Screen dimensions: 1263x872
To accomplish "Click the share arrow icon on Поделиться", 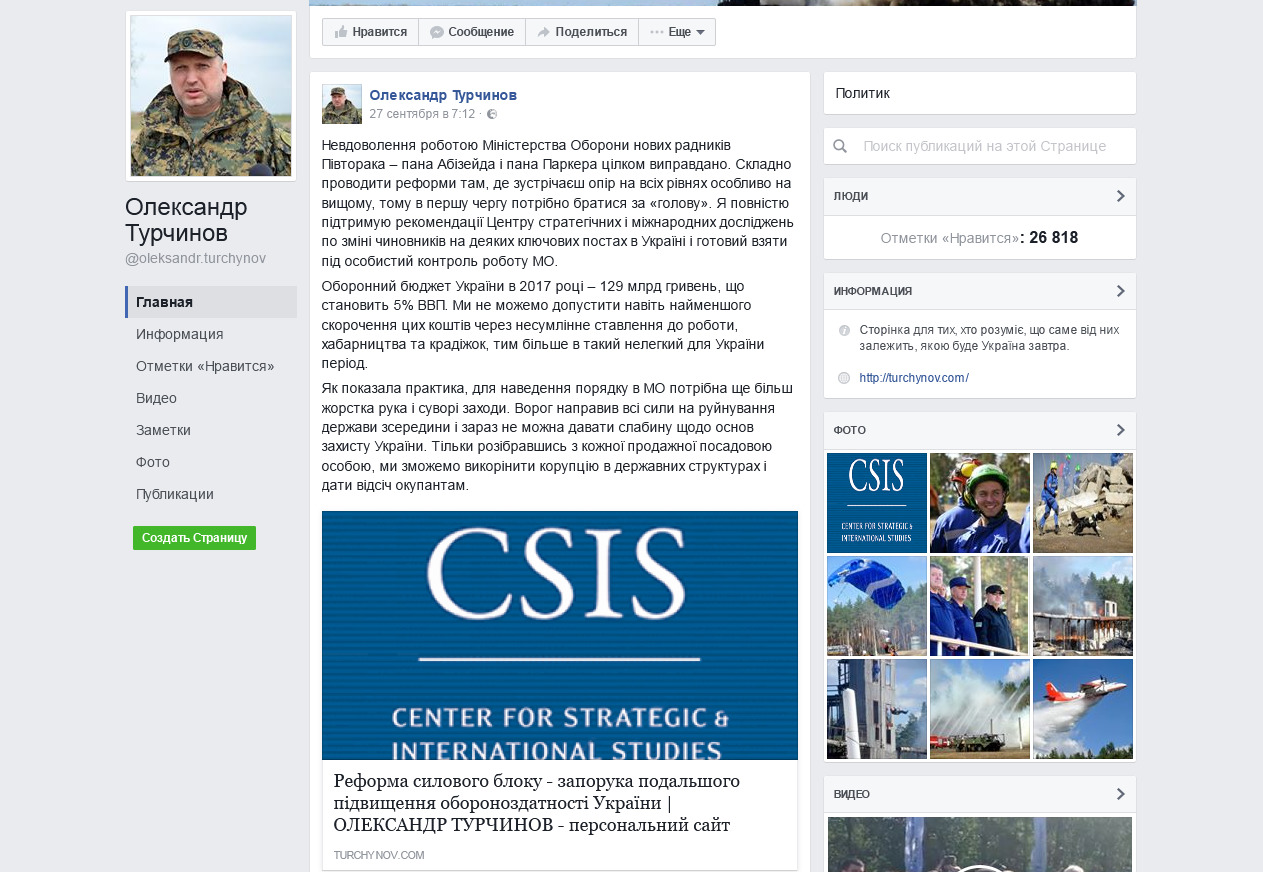I will [x=544, y=32].
